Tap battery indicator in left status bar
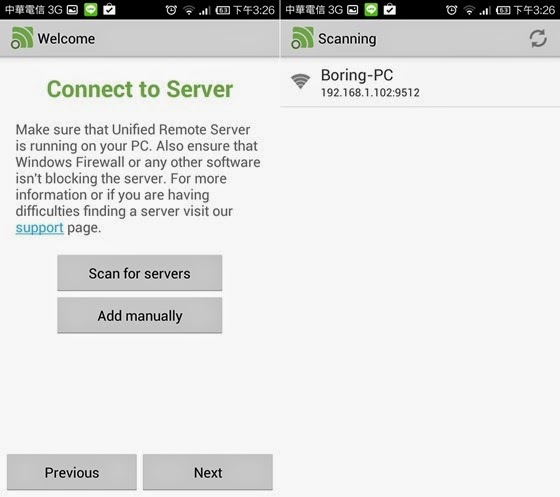This screenshot has width=560, height=497. tap(222, 10)
